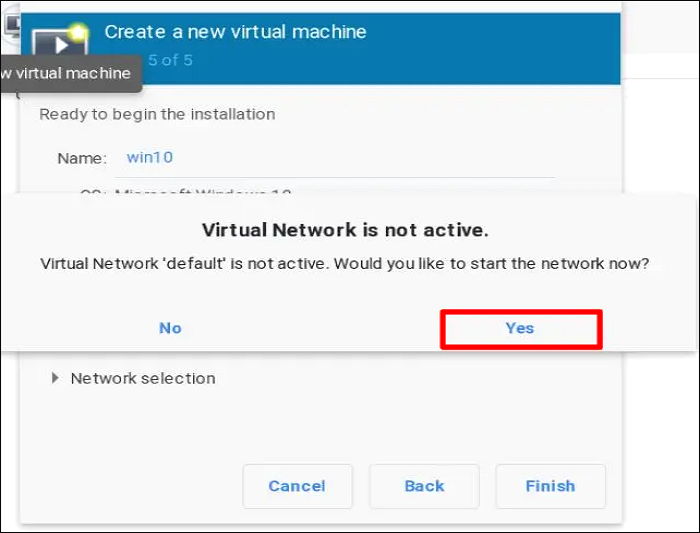
Task: Click the 'virtual machine' tooltip
Action: [x=66, y=73]
